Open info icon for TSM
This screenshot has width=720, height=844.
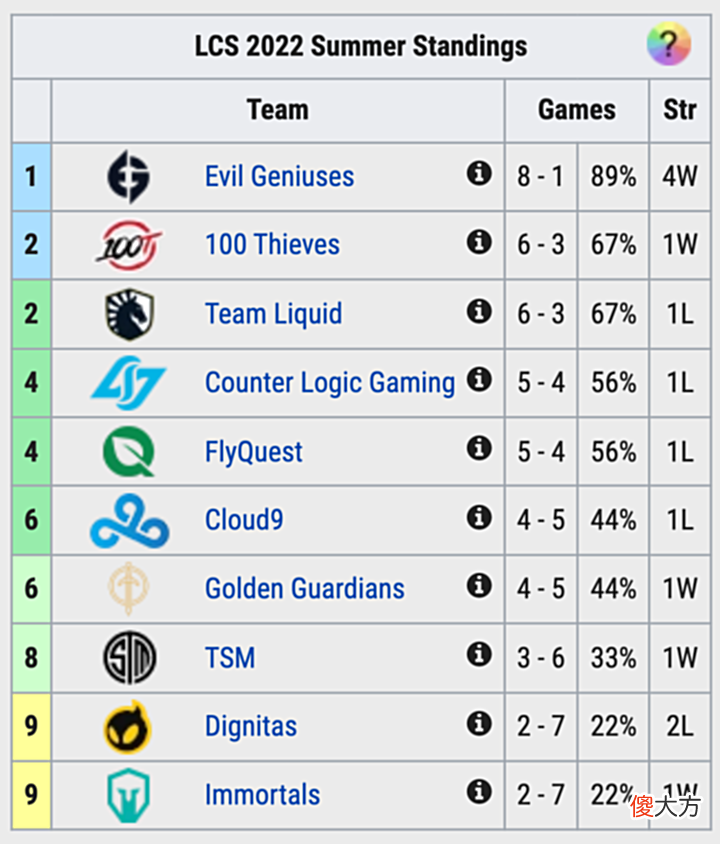[x=479, y=655]
